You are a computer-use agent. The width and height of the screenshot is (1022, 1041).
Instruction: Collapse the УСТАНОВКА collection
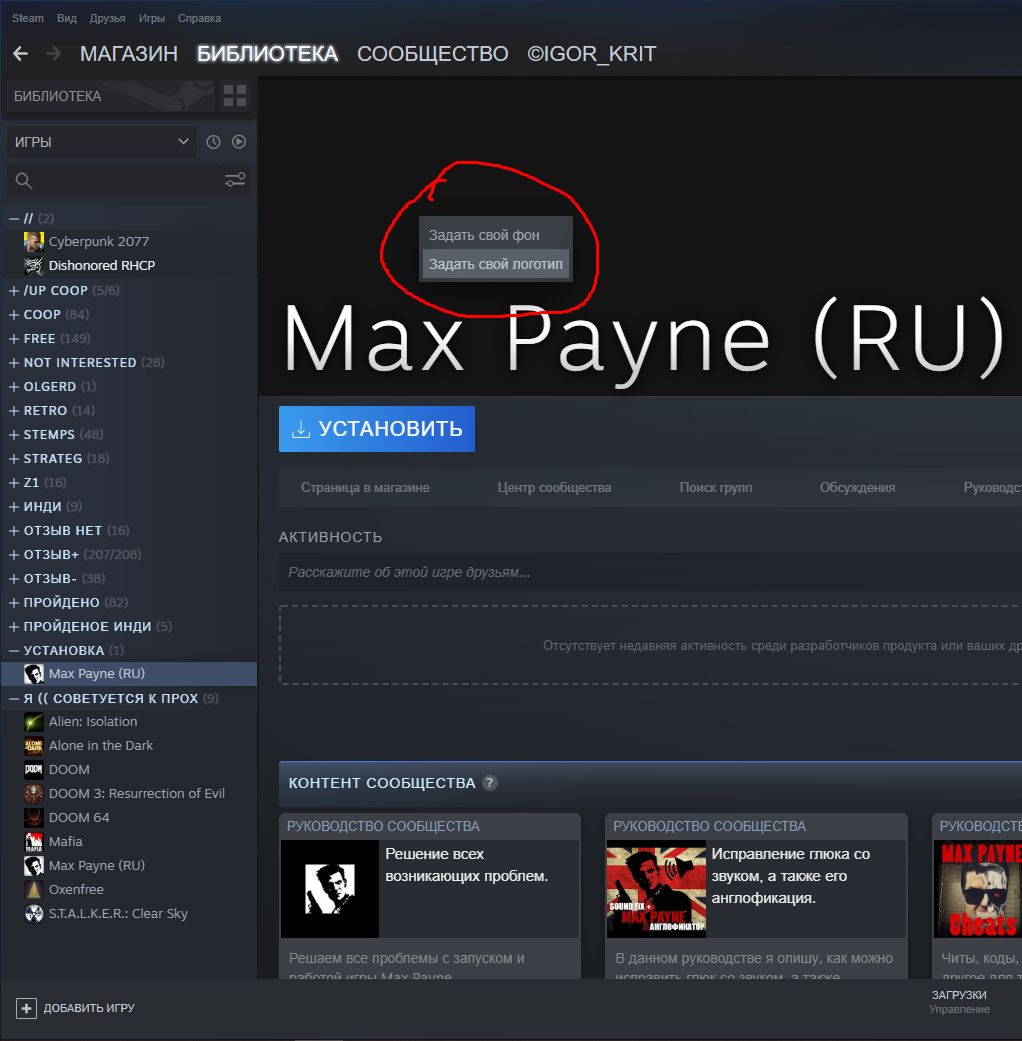point(13,651)
